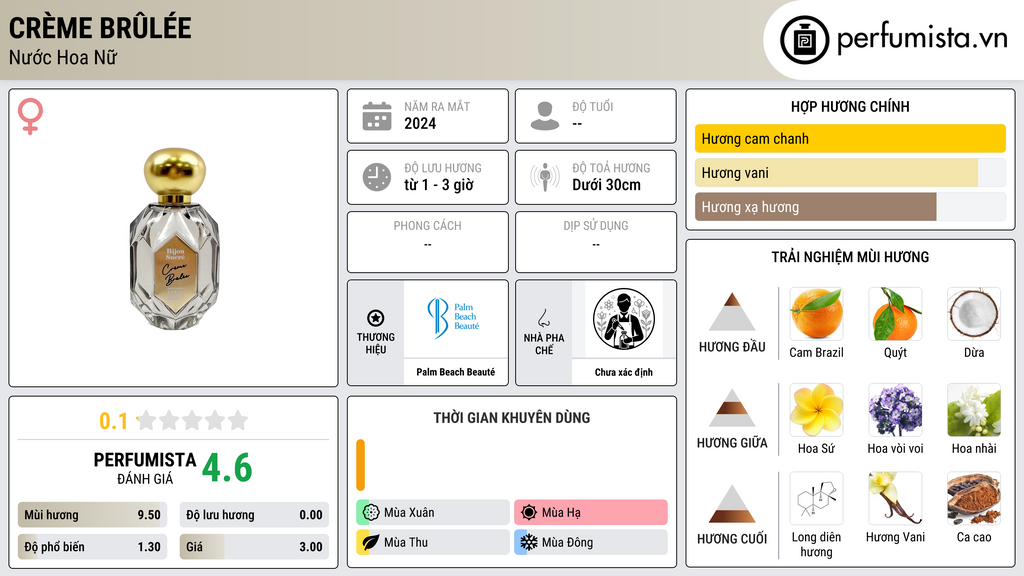The height and width of the screenshot is (576, 1024).
Task: Click the Hợp hương chính heading
Action: tap(850, 106)
